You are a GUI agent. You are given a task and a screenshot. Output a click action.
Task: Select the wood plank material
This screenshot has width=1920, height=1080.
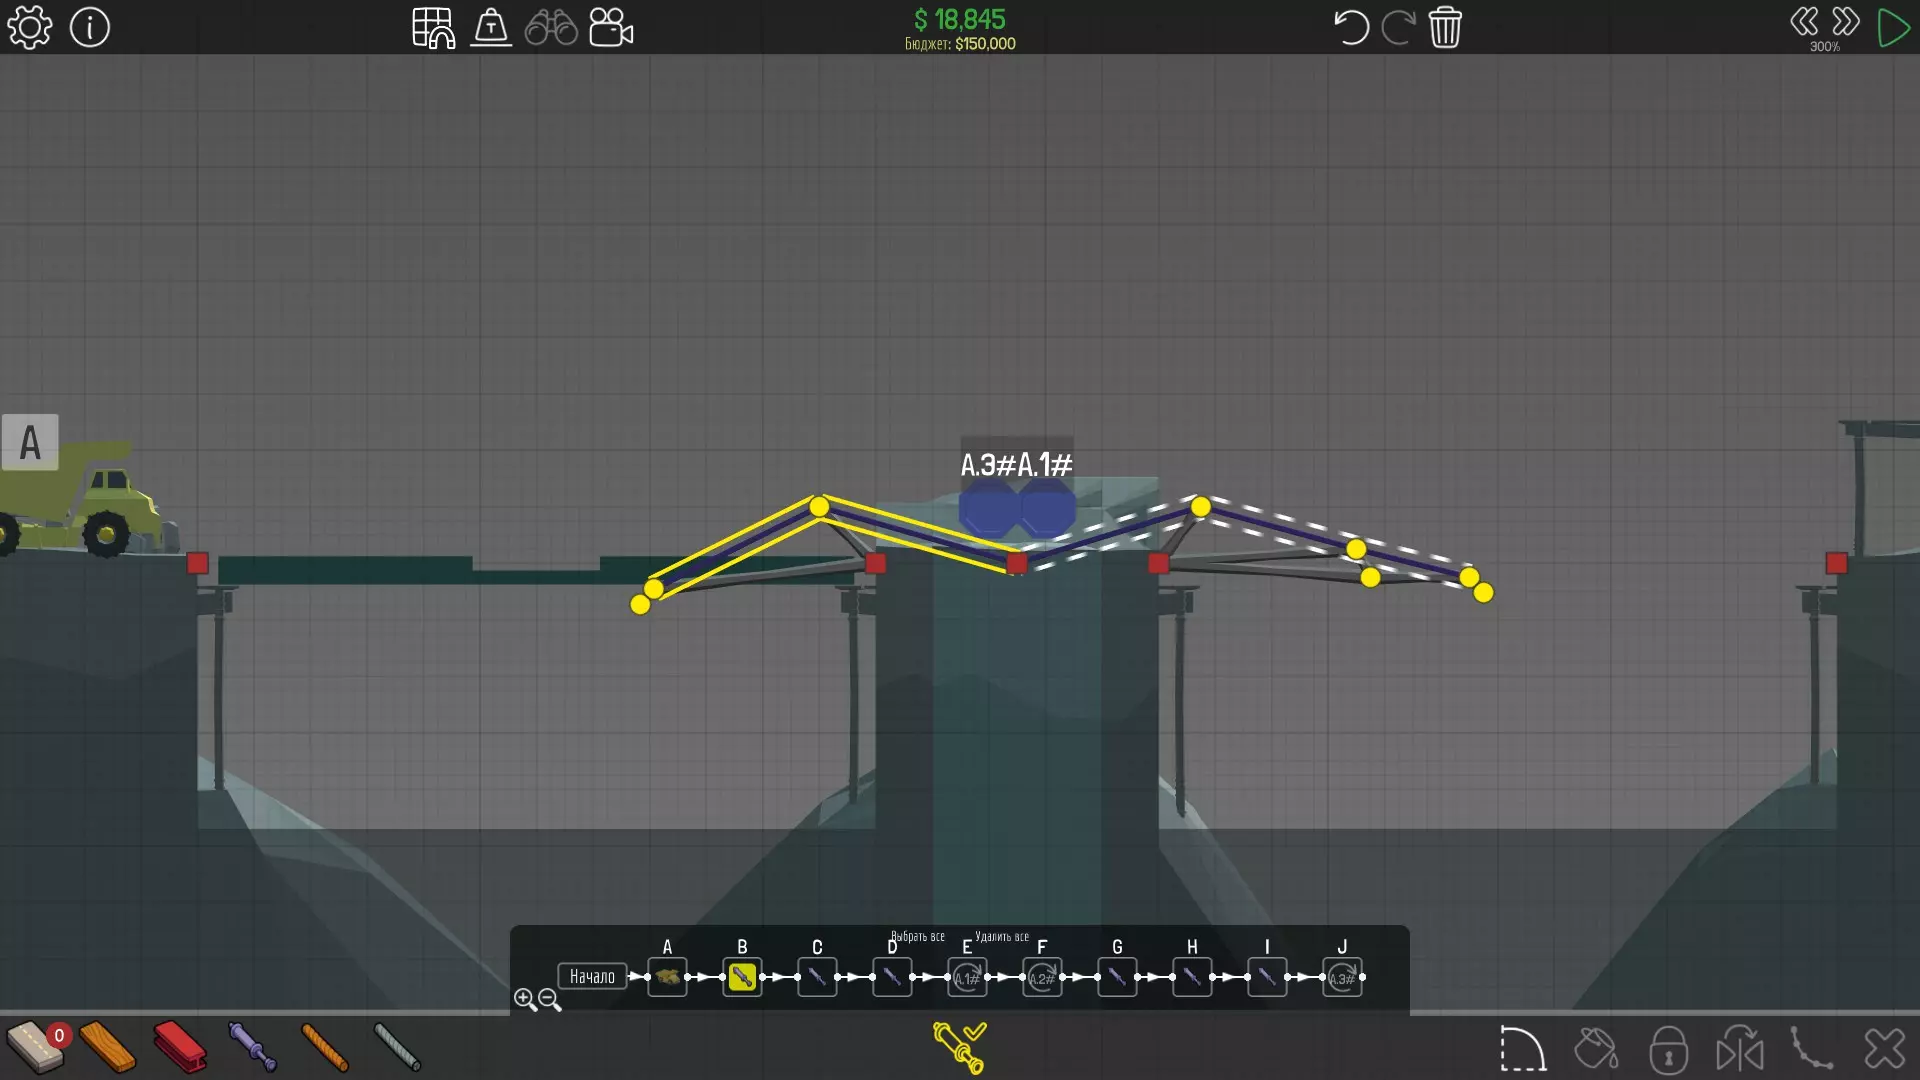pos(107,1047)
